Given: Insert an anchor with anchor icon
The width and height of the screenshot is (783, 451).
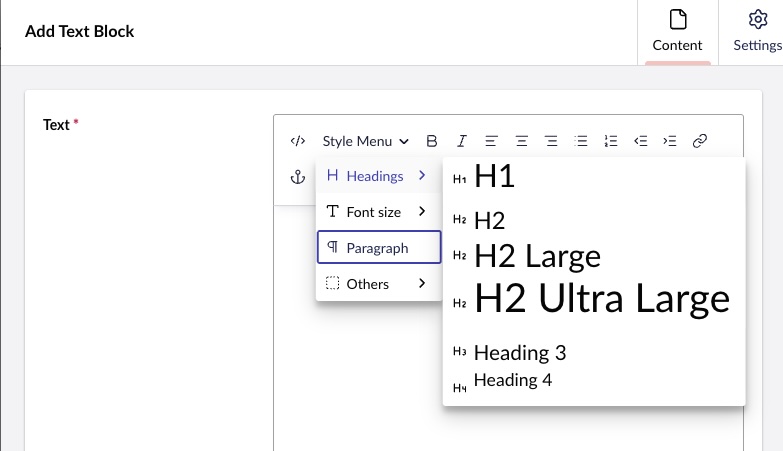Looking at the screenshot, I should pyautogui.click(x=298, y=177).
